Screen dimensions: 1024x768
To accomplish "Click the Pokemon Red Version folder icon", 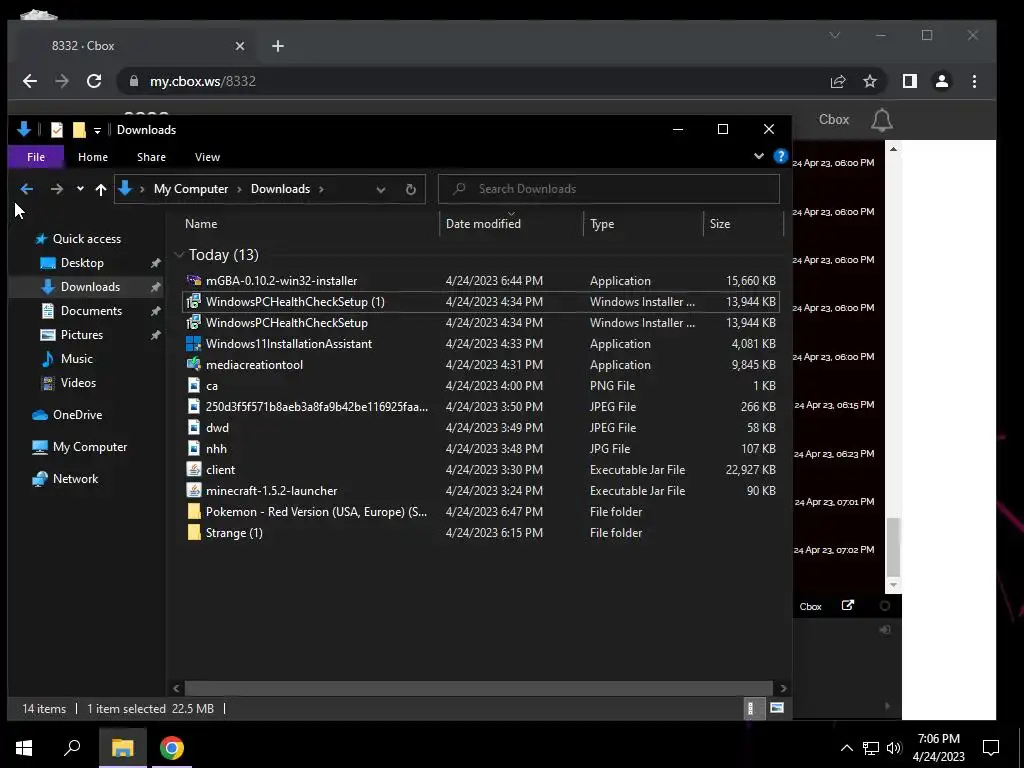I will [x=193, y=511].
